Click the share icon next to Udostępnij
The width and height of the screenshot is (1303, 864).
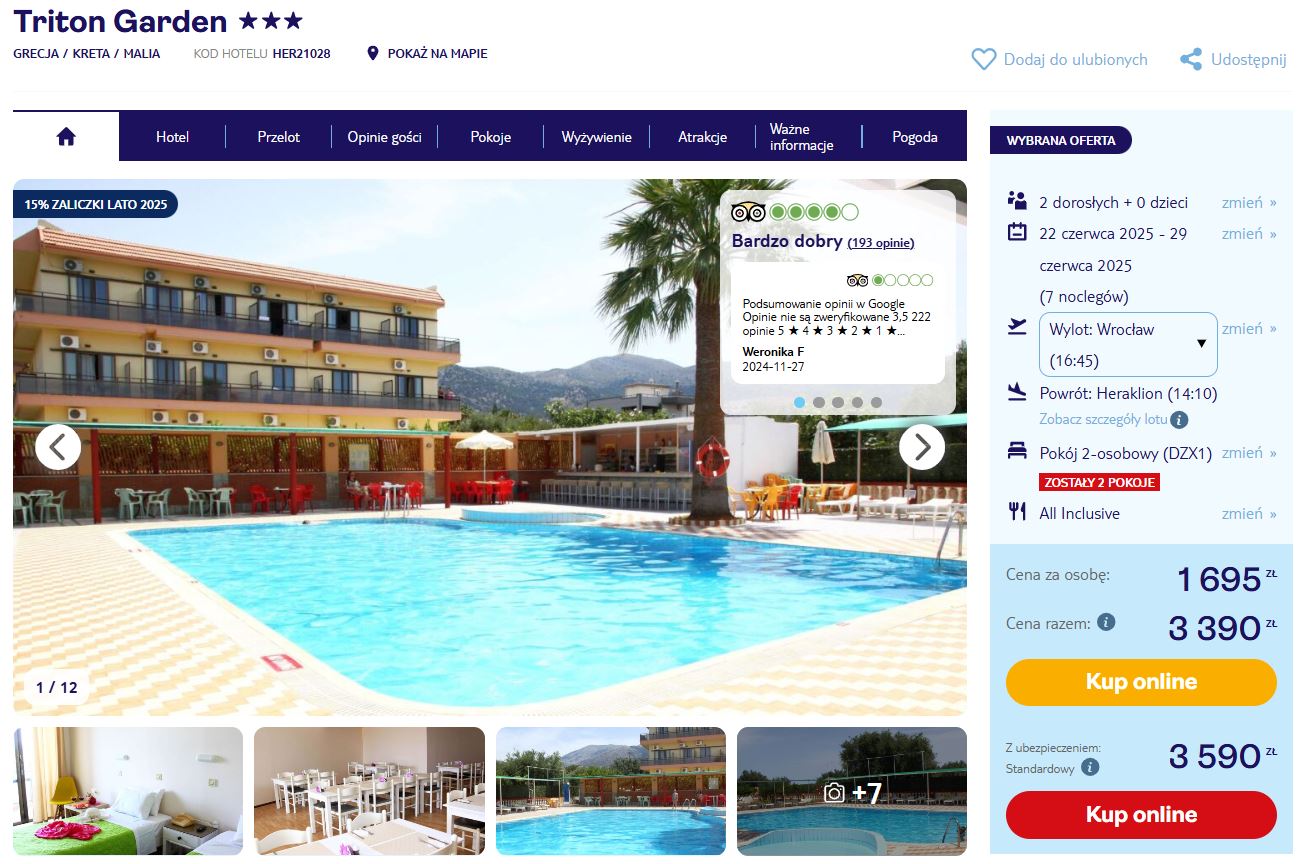pos(1190,60)
